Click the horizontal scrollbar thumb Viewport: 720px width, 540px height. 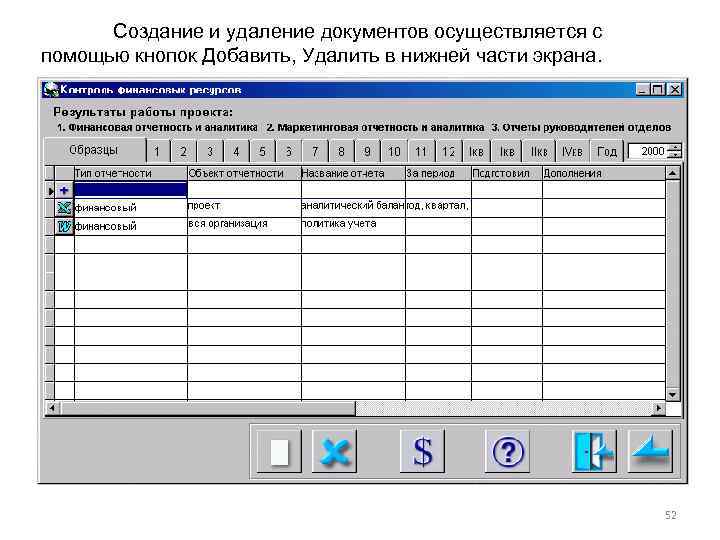[x=208, y=408]
